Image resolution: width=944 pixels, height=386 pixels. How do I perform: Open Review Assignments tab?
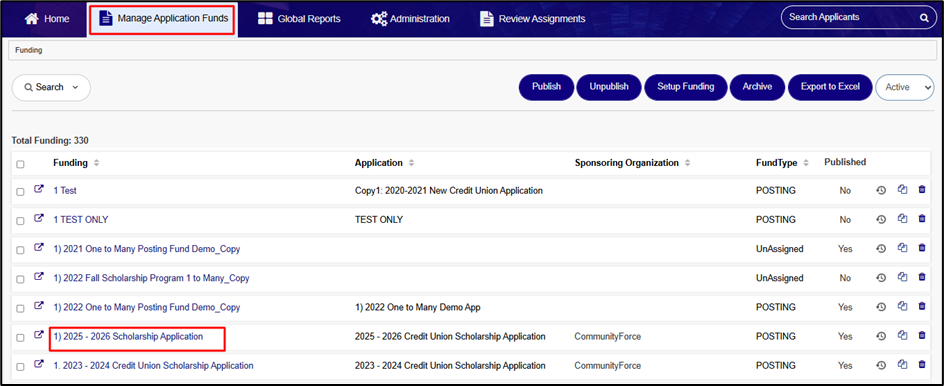pyautogui.click(x=532, y=19)
